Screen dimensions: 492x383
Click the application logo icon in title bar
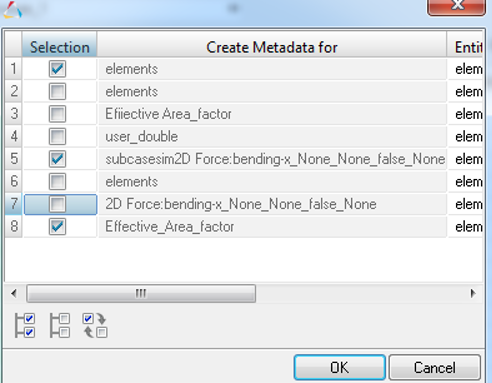[x=12, y=10]
